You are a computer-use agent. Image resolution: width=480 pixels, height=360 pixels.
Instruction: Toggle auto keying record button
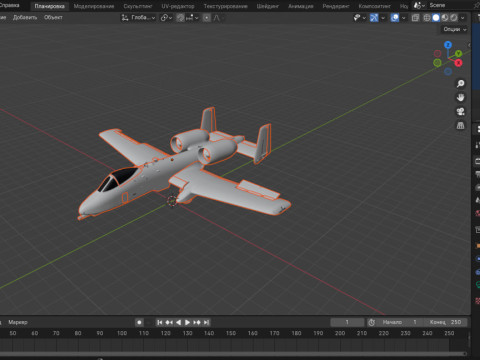[139, 322]
